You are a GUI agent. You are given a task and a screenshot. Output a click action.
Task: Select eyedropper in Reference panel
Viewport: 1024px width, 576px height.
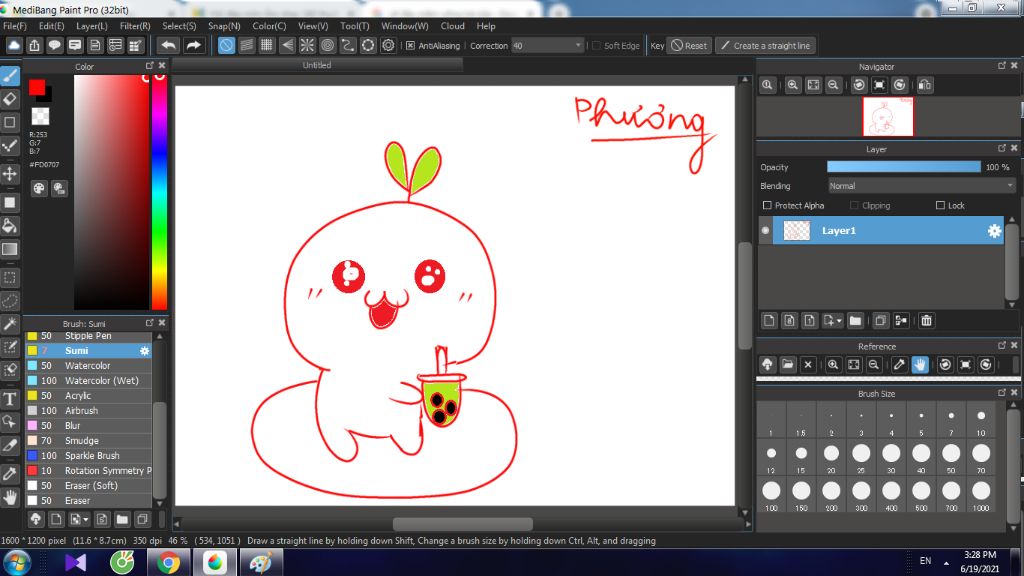click(x=899, y=364)
